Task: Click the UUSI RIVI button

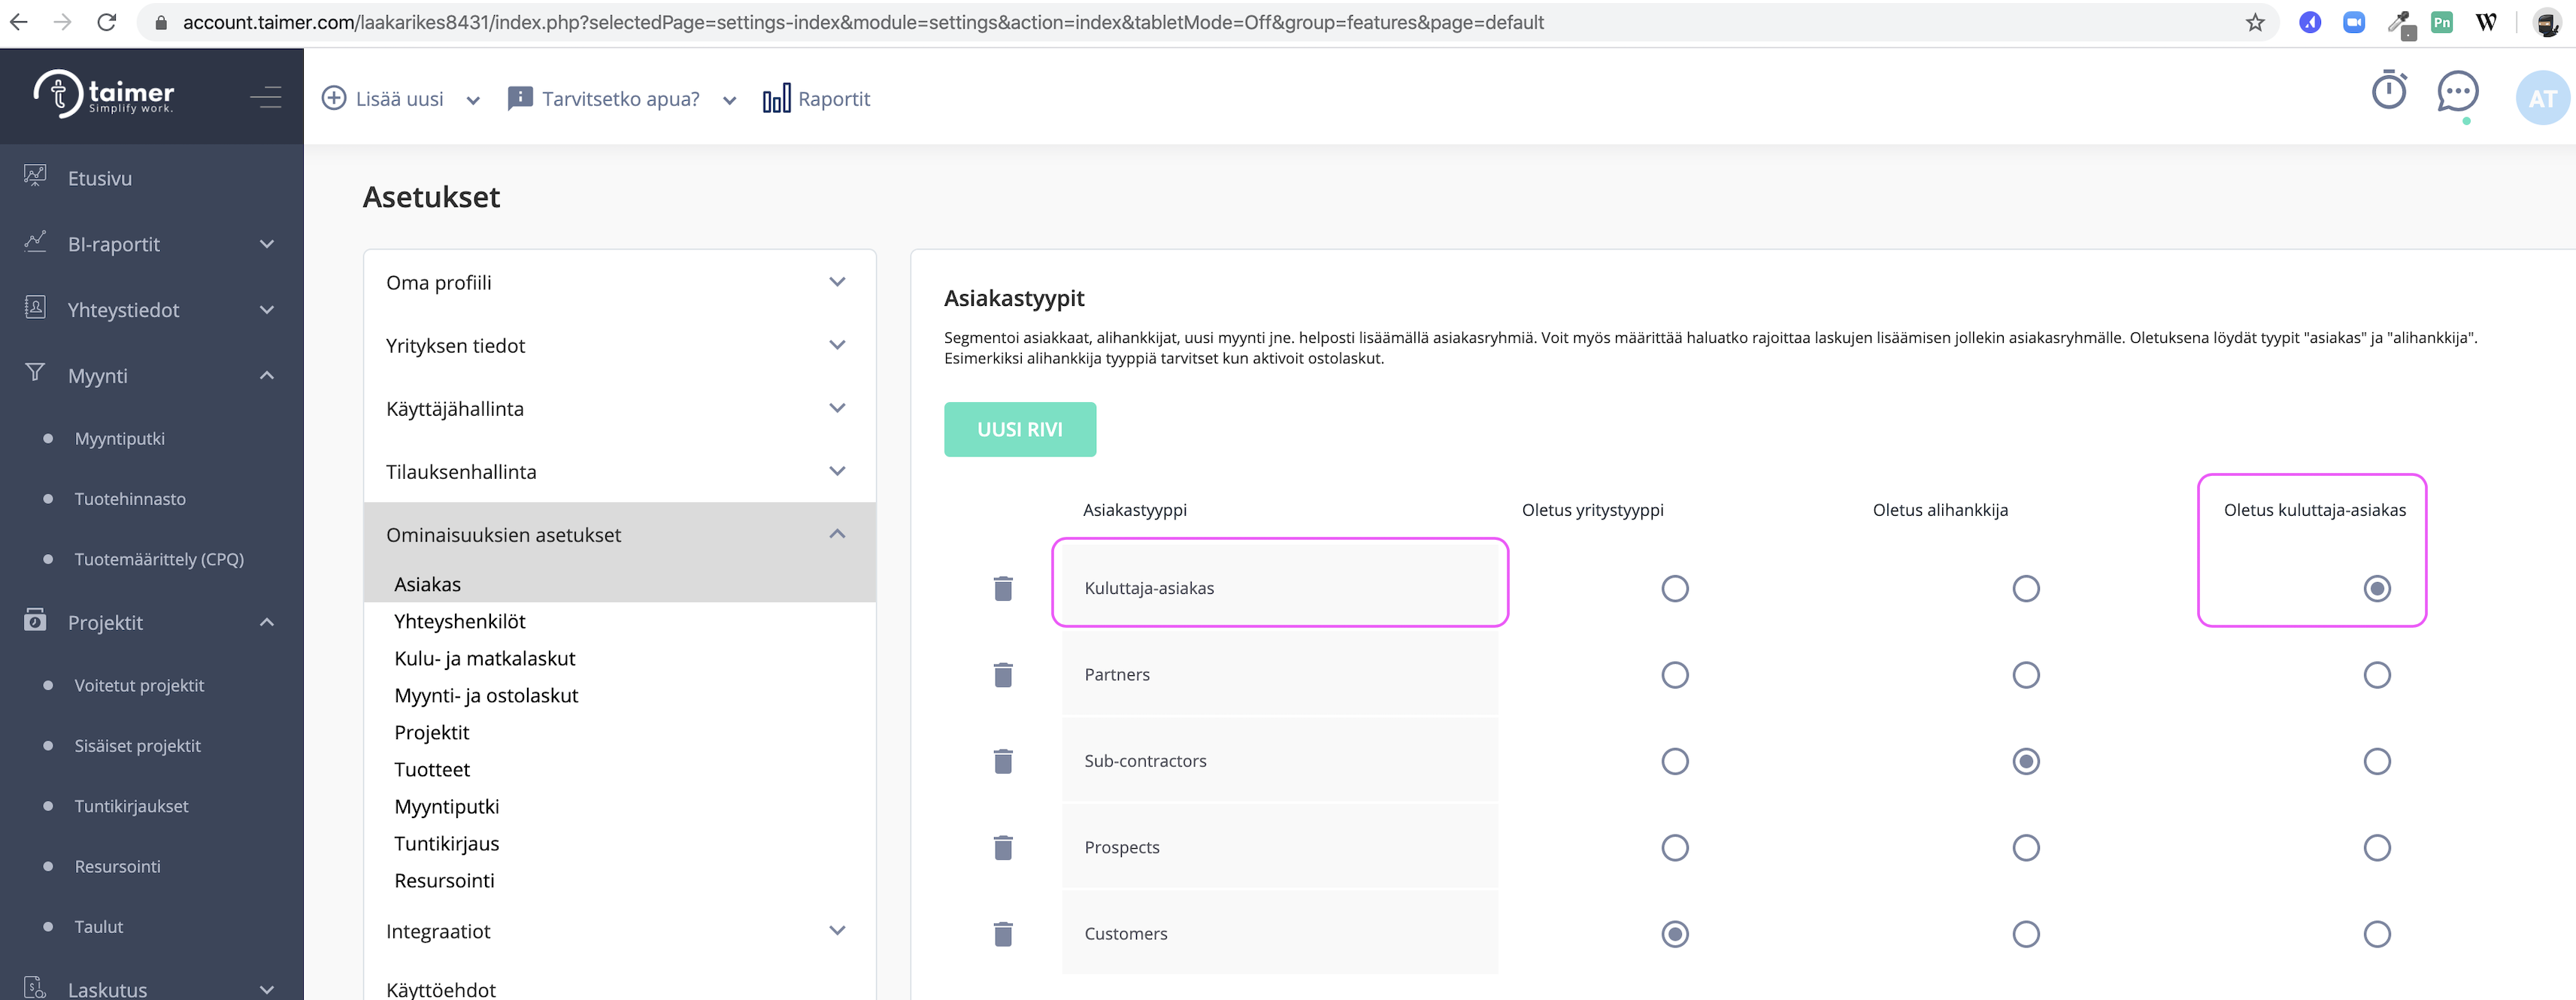Action: pyautogui.click(x=1019, y=429)
